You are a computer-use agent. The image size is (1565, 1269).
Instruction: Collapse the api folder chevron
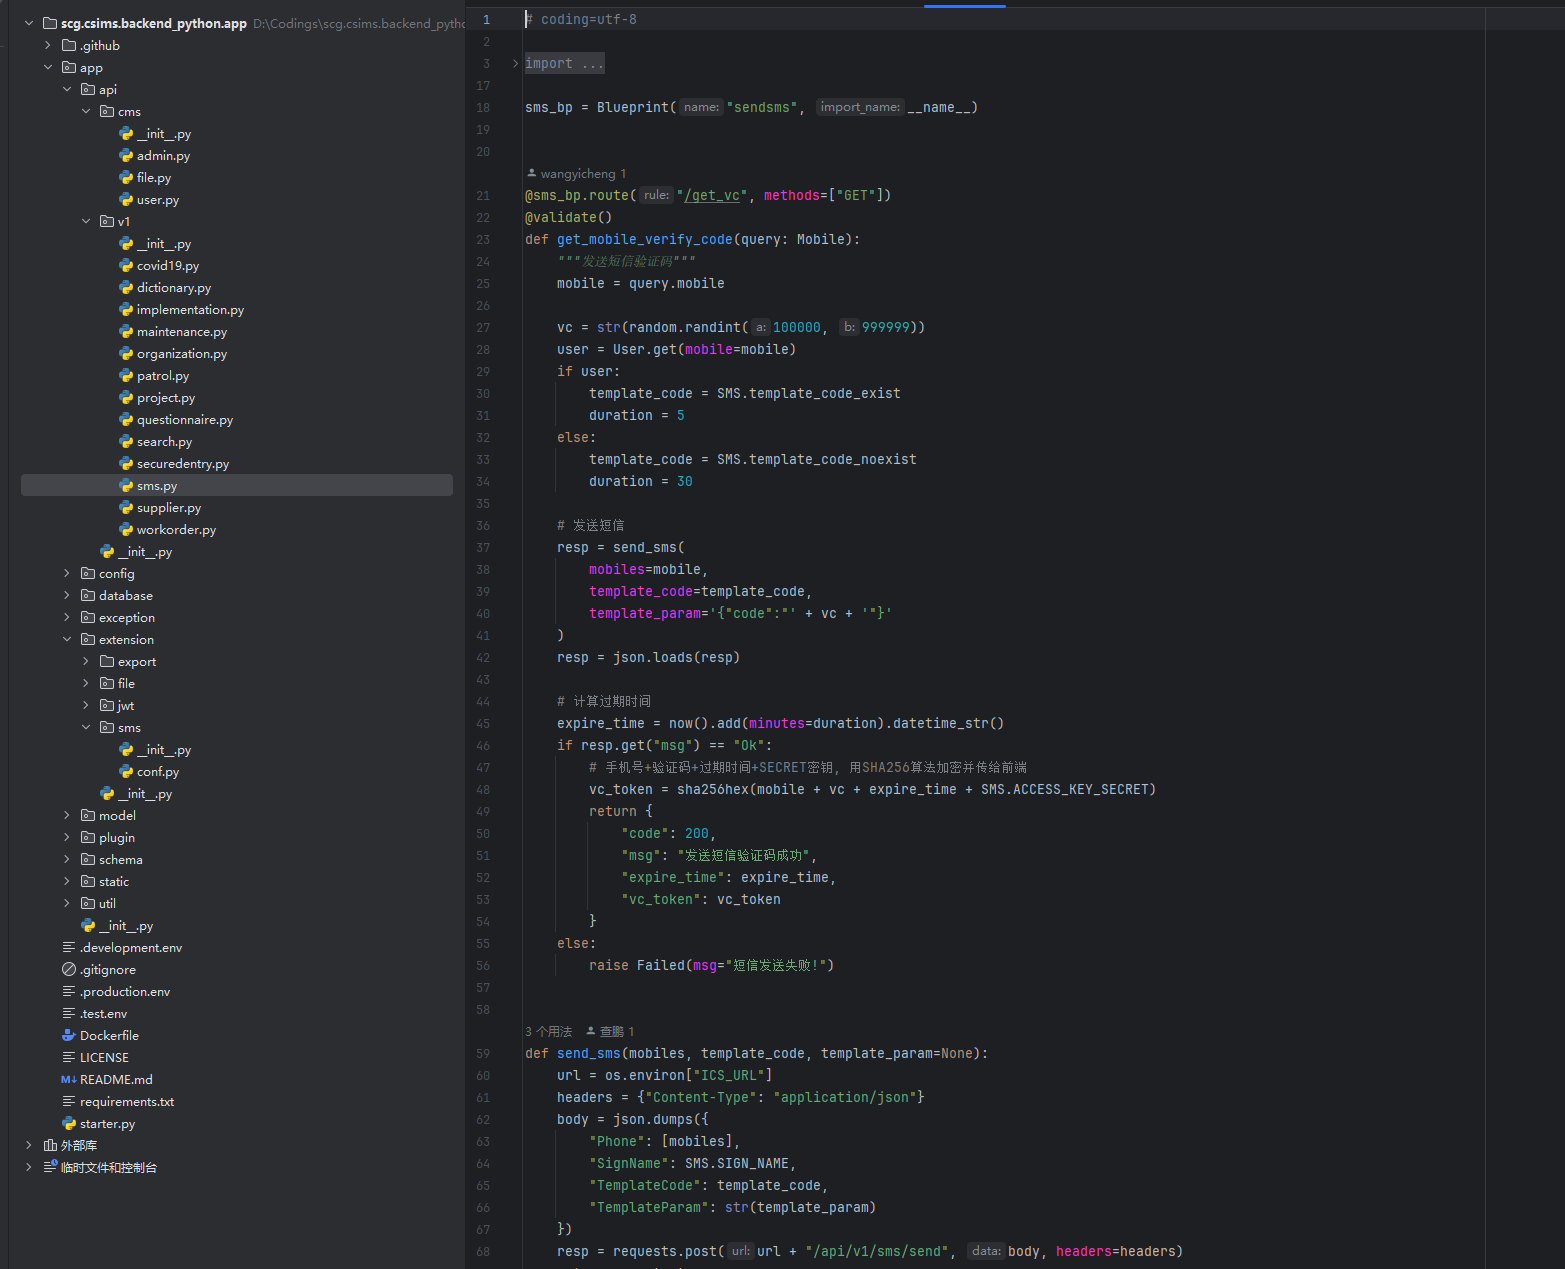67,89
